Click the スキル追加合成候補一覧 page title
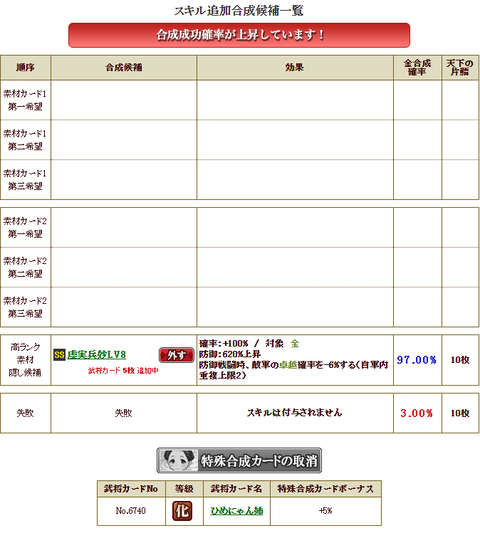The width and height of the screenshot is (480, 533). (239, 11)
